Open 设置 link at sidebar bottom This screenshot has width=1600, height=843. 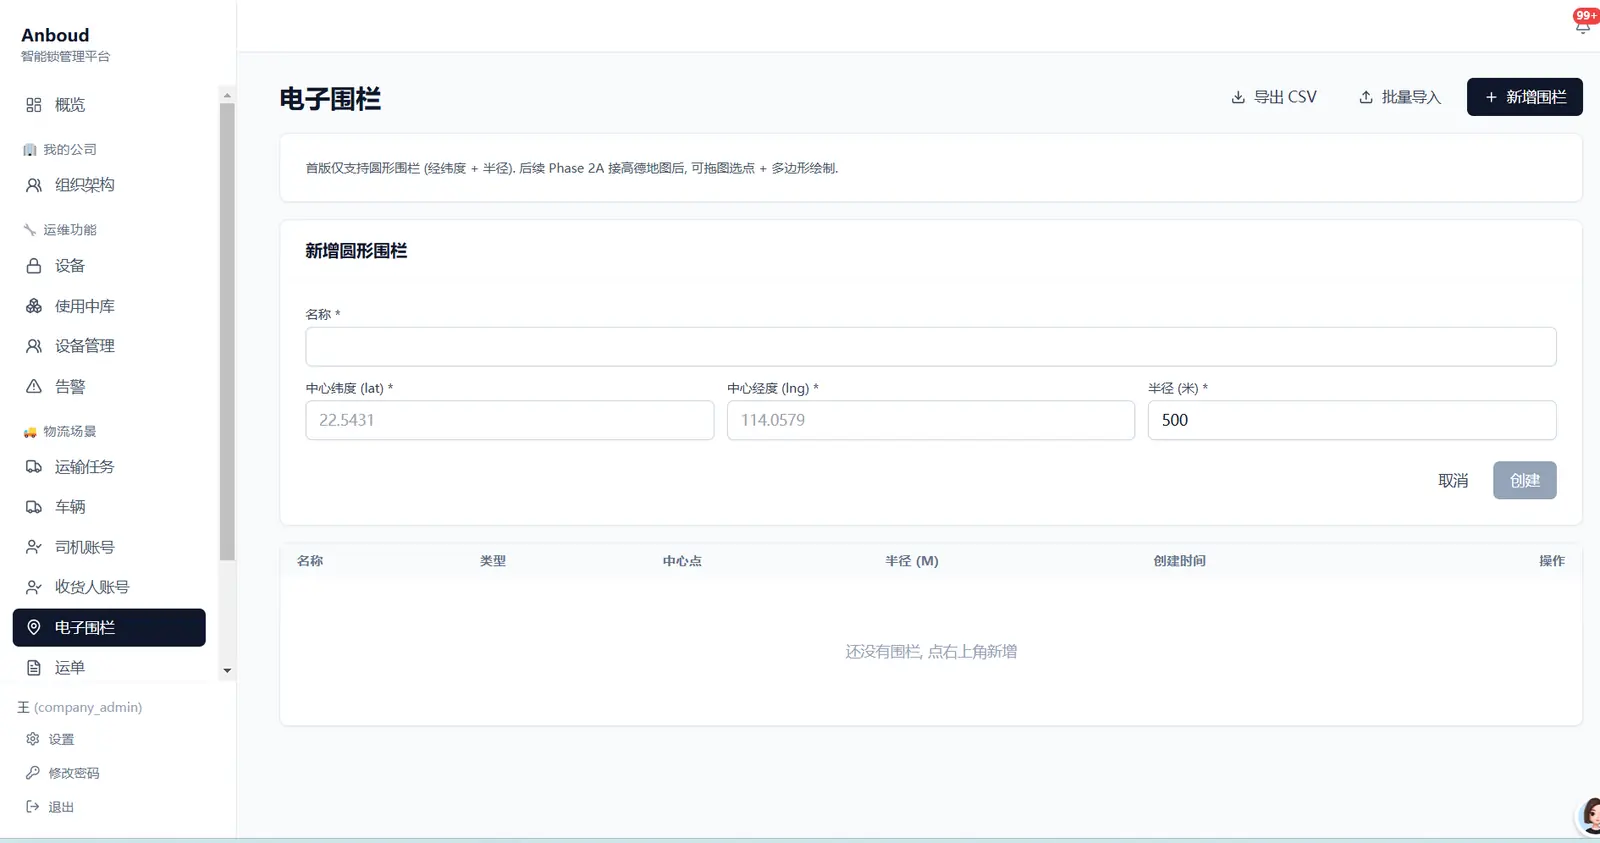click(x=61, y=740)
